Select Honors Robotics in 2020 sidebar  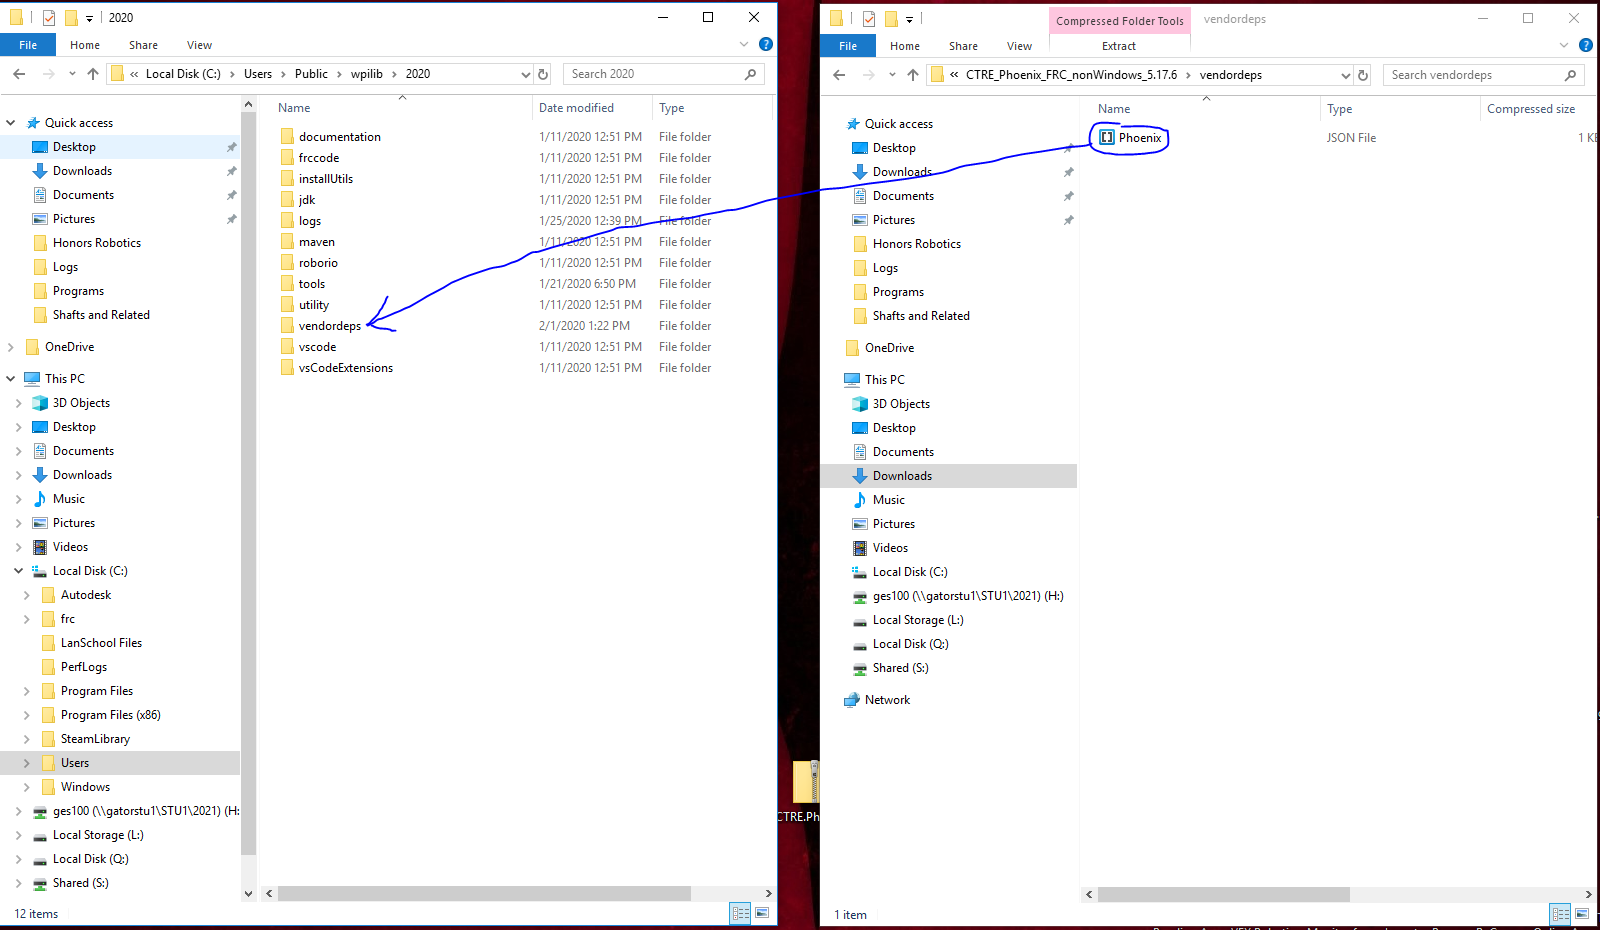(96, 243)
